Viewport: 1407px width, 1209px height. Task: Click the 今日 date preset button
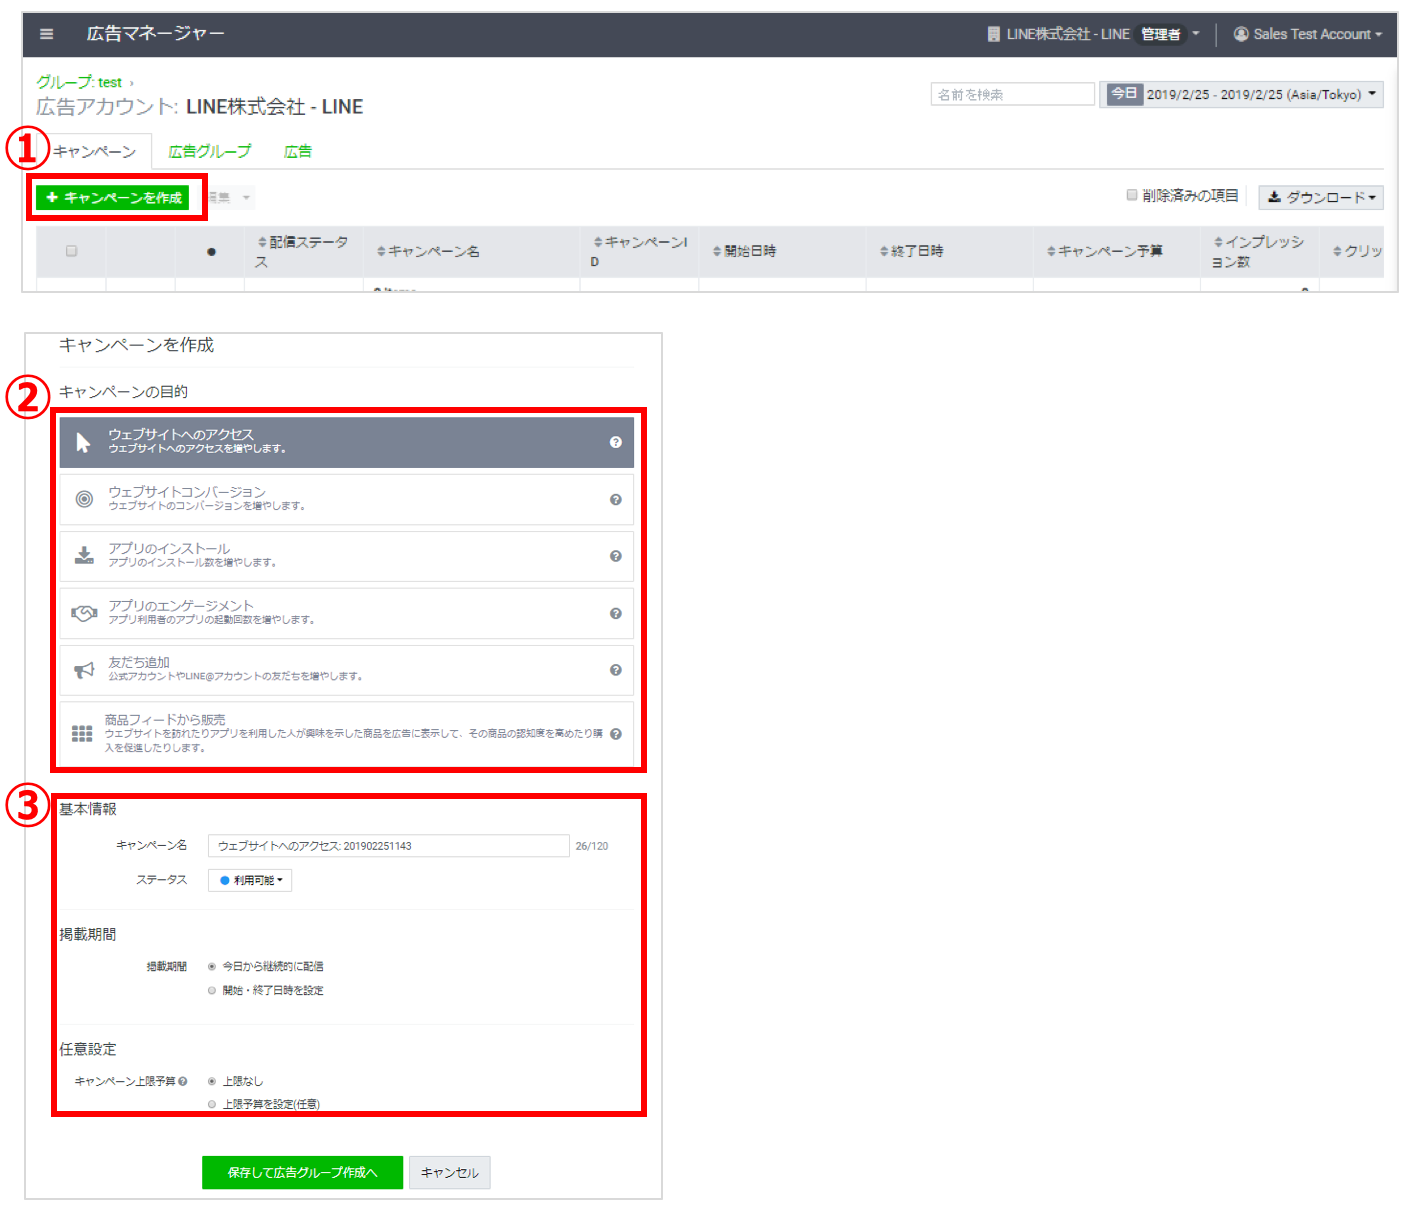[1123, 94]
